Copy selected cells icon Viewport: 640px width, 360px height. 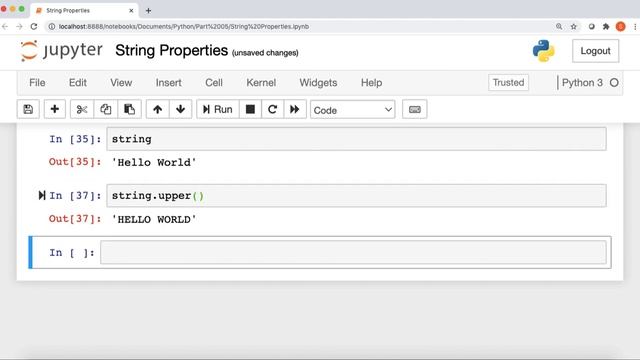click(106, 109)
